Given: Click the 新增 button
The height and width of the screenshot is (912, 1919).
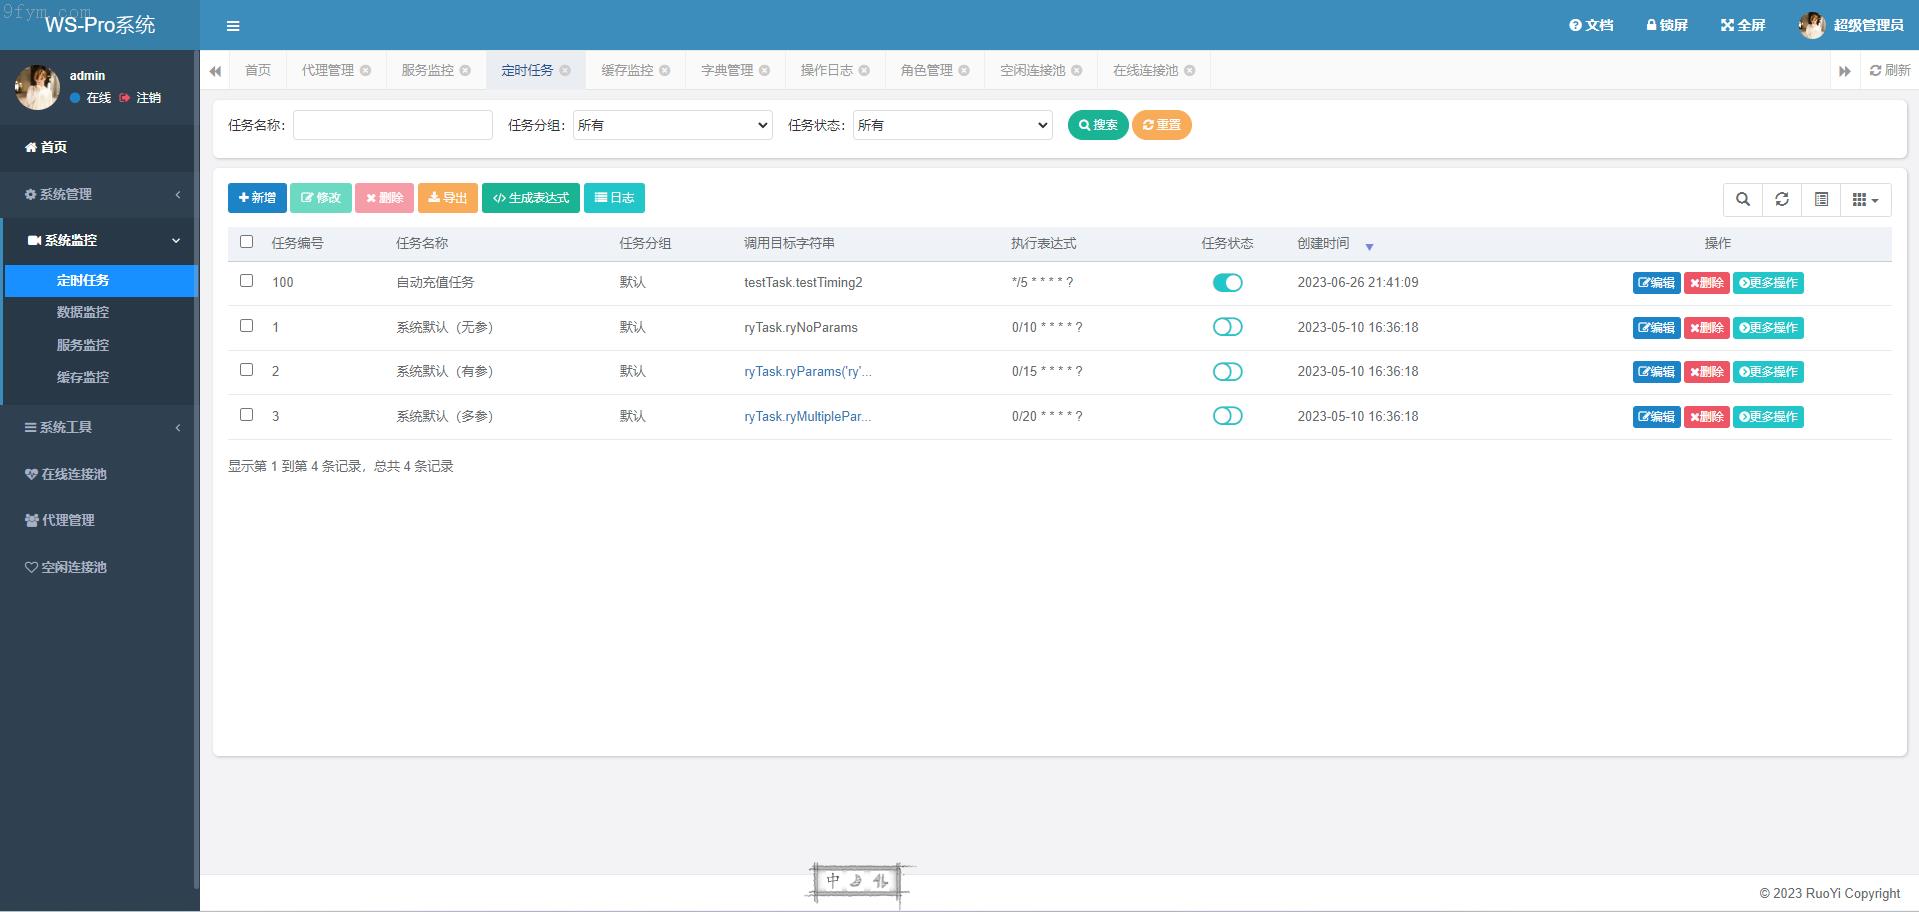Looking at the screenshot, I should (x=257, y=198).
